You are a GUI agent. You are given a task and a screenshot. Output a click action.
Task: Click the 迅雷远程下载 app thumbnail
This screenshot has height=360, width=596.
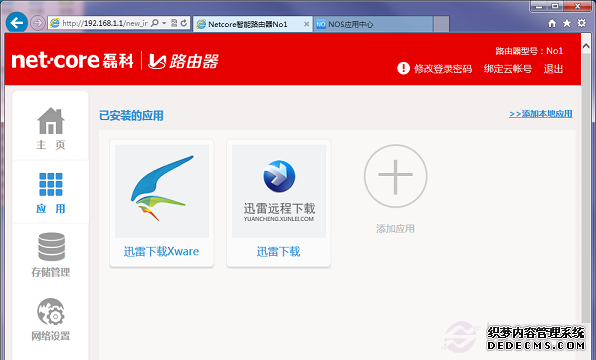click(x=279, y=191)
